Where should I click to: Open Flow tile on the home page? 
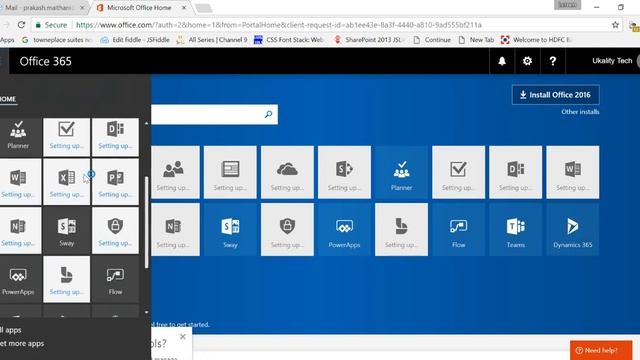(x=459, y=229)
